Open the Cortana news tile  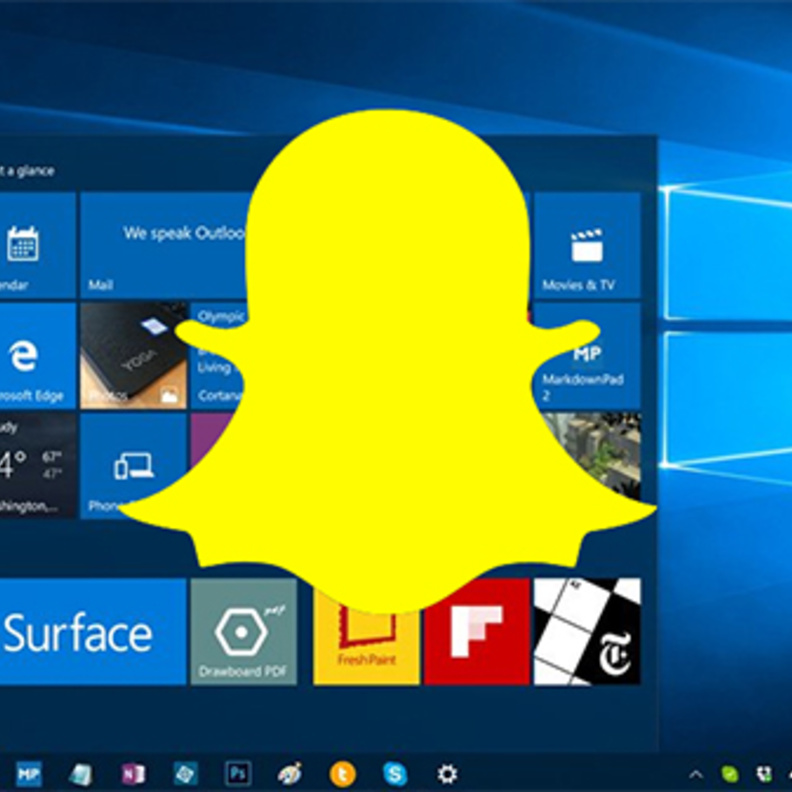tap(217, 355)
